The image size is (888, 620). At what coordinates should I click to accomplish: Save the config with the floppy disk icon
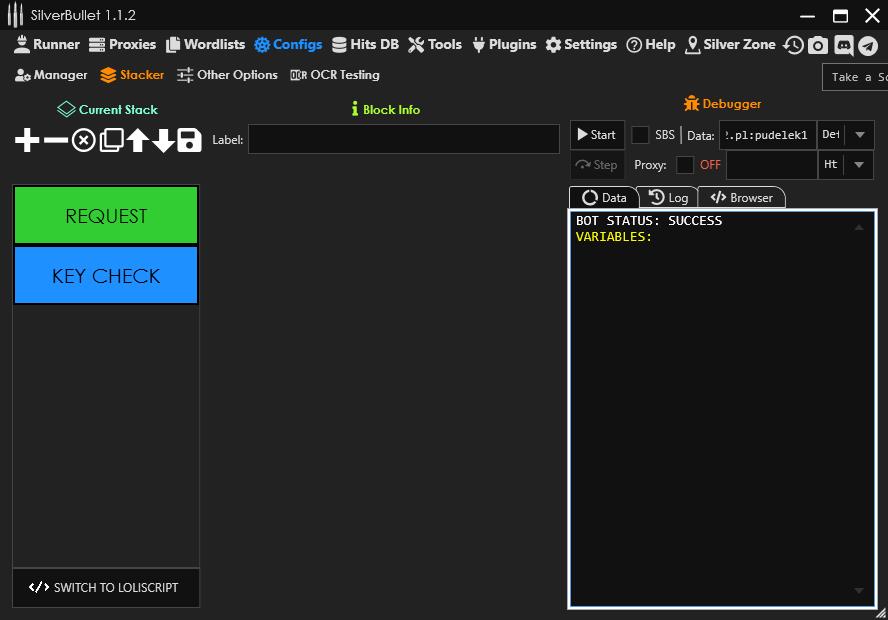(189, 140)
